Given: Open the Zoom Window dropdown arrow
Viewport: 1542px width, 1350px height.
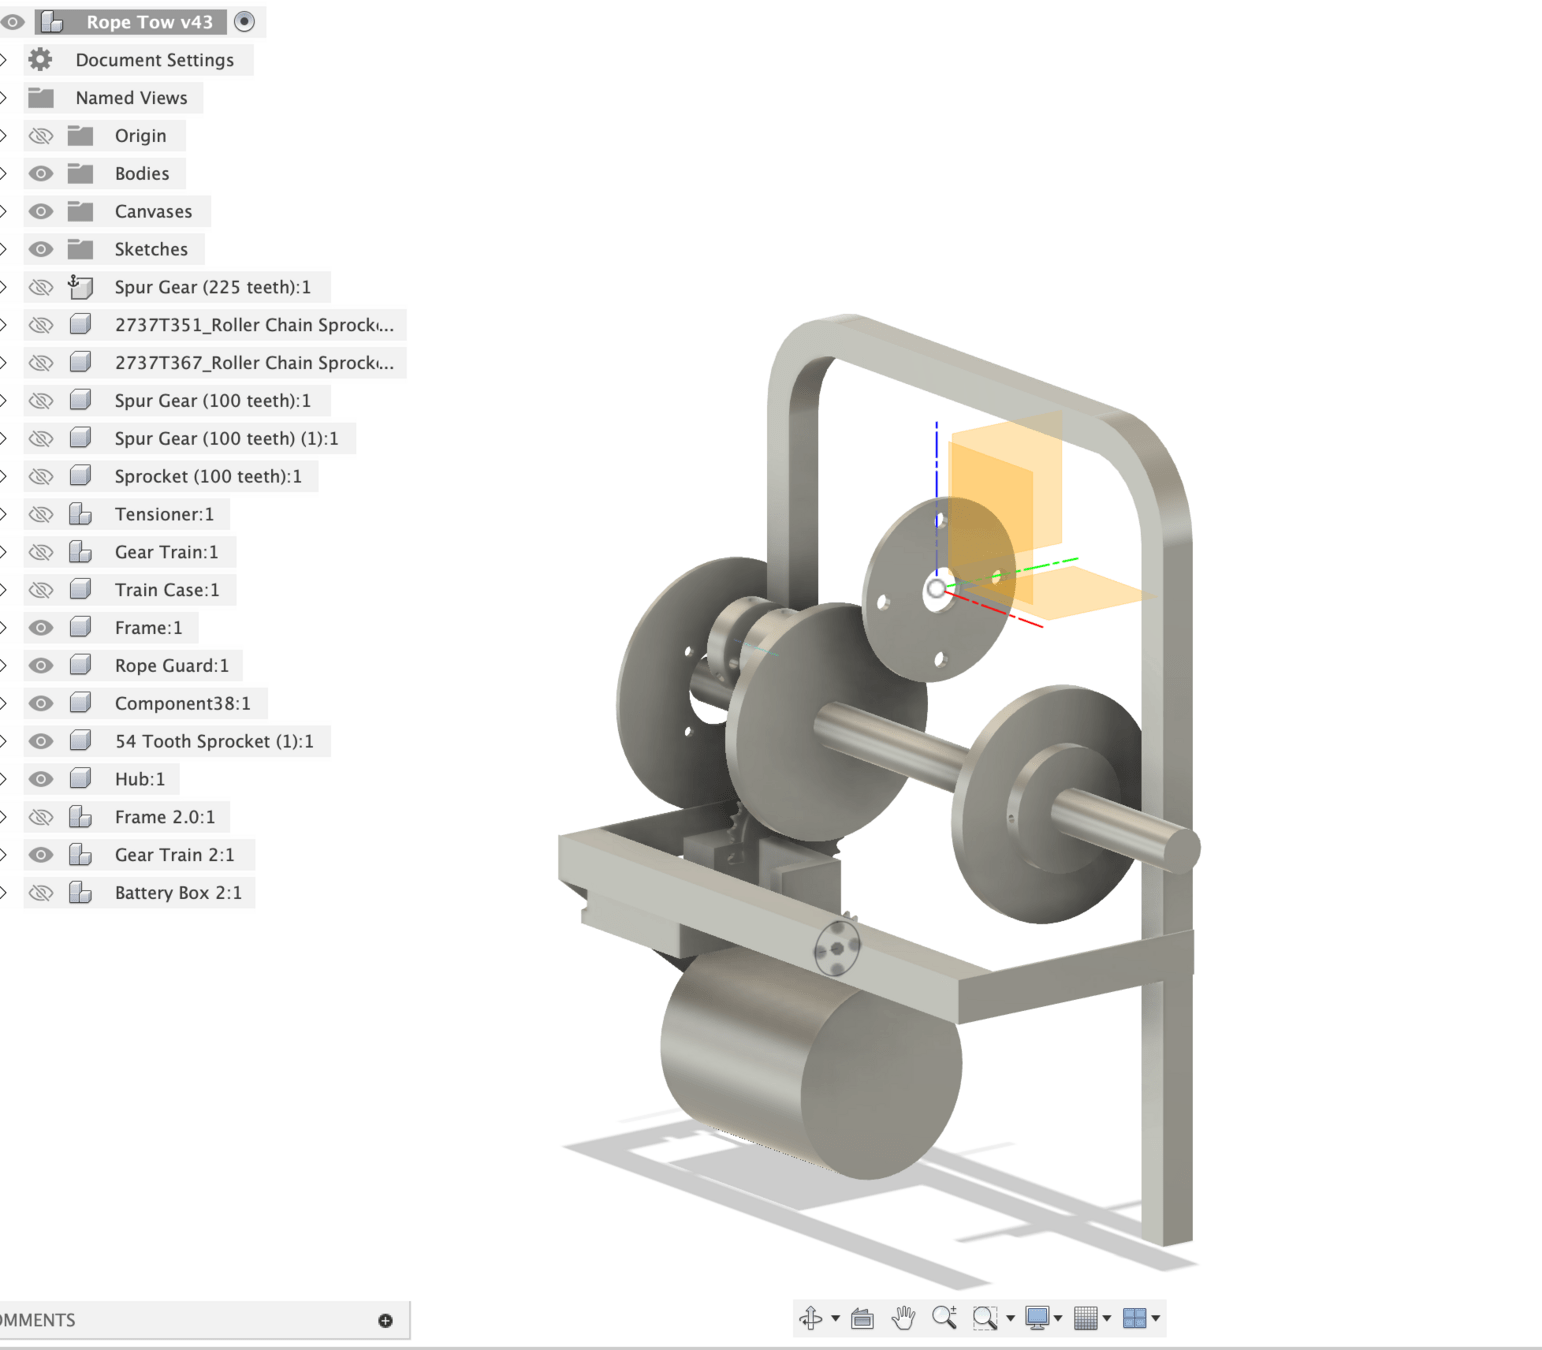Looking at the screenshot, I should 1010,1319.
